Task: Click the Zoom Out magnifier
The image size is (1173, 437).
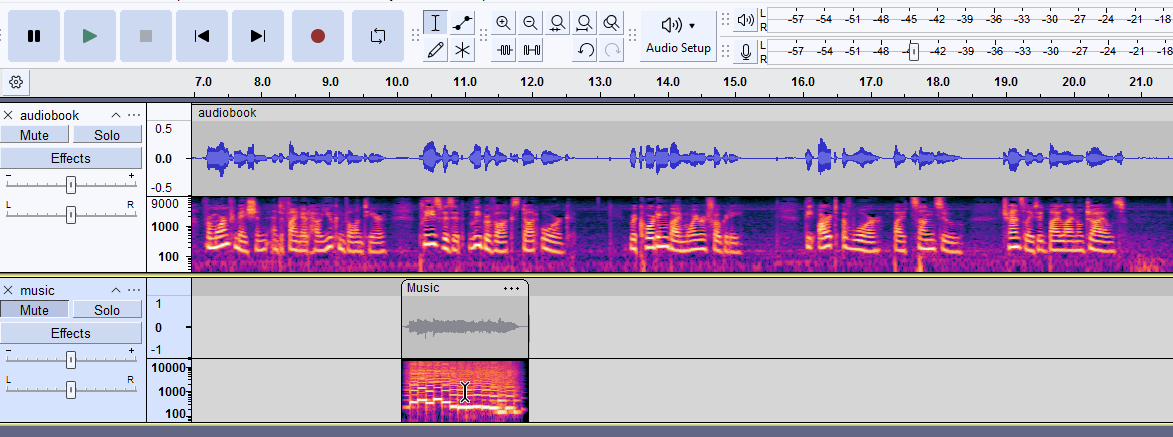Action: [x=530, y=22]
